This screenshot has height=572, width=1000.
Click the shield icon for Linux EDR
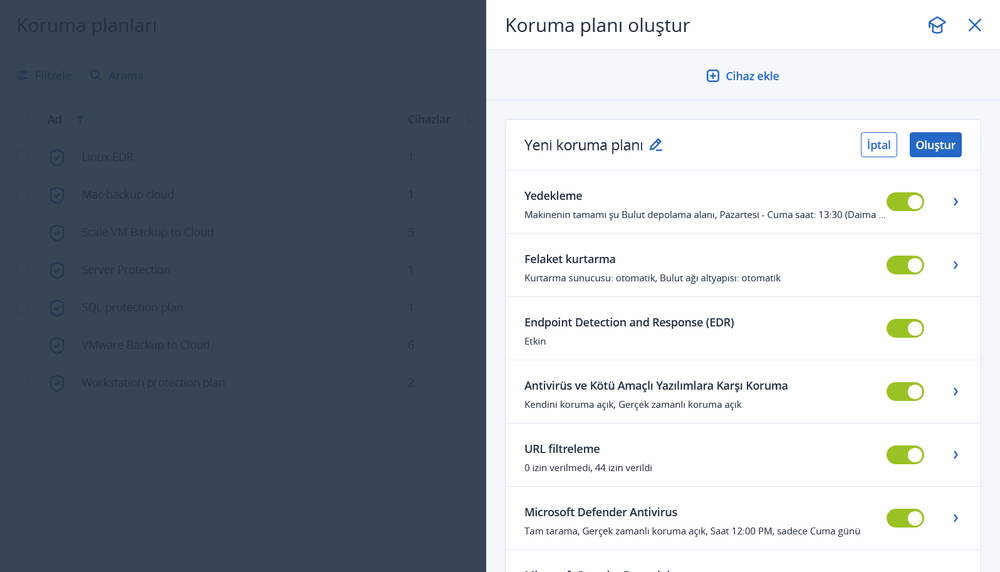pyautogui.click(x=57, y=157)
